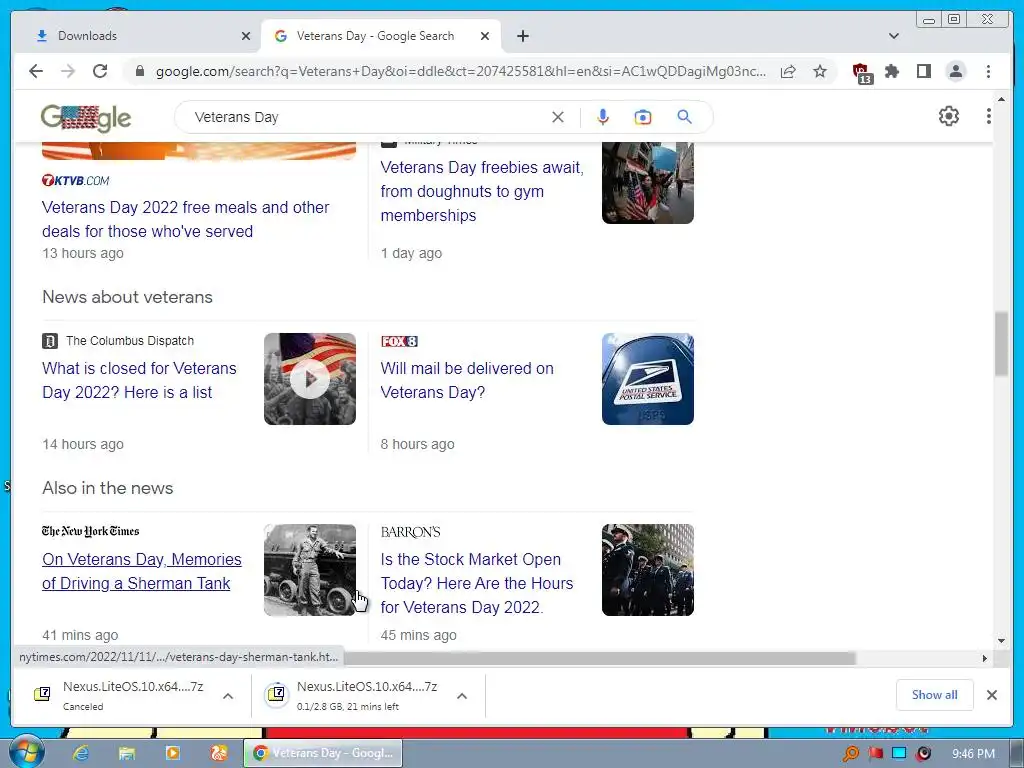Share this page using the share icon
This screenshot has width=1024, height=768.
[788, 71]
